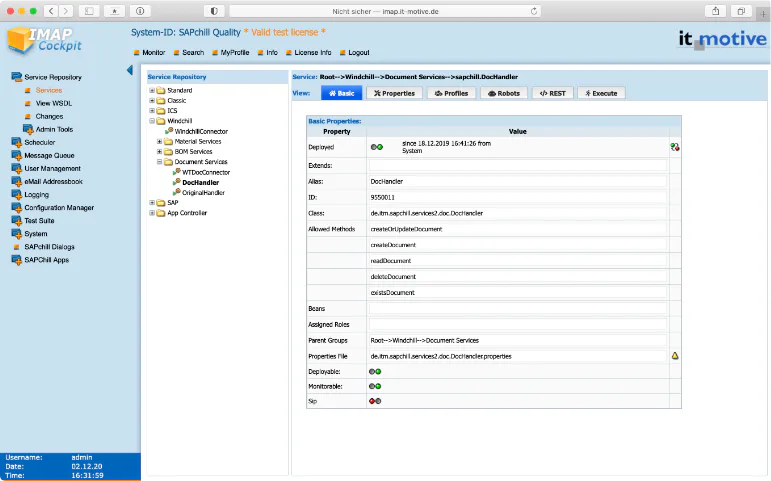Click Safari privacy shield icon
The width and height of the screenshot is (771, 481).
pos(214,11)
